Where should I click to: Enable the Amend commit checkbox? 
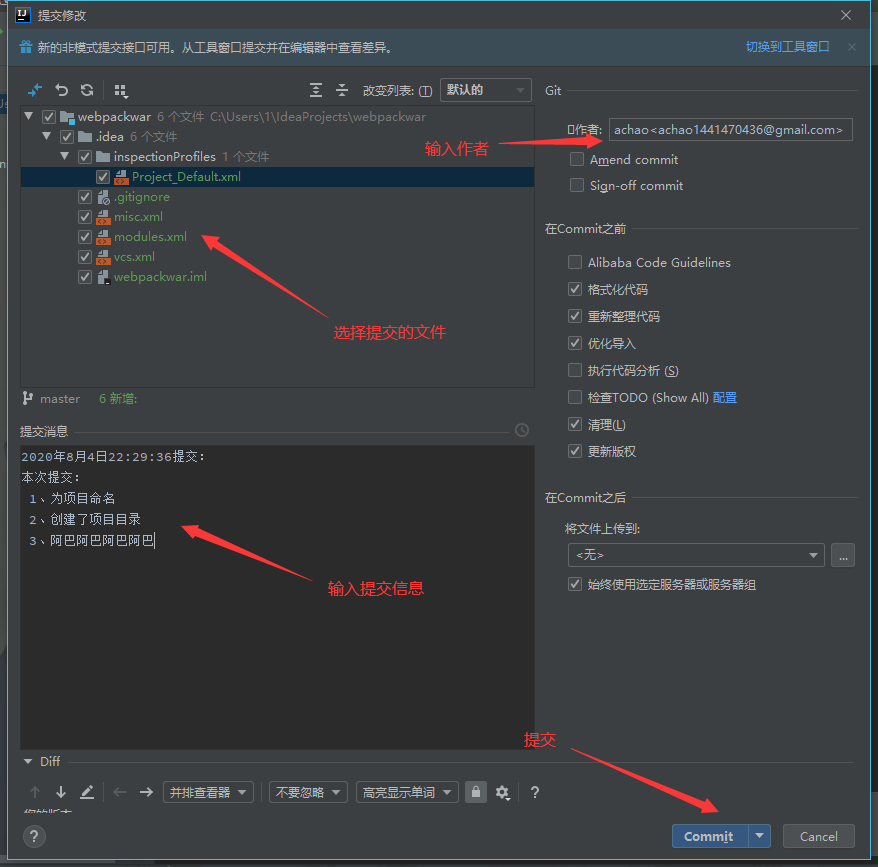pos(577,159)
